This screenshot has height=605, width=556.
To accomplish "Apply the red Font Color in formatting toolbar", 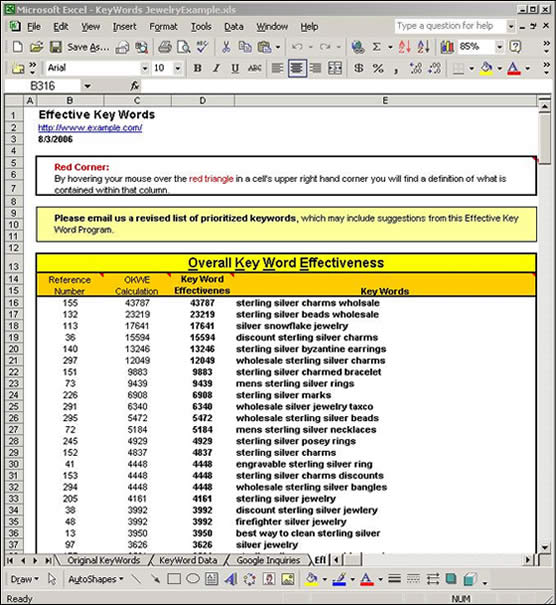I will pos(514,68).
